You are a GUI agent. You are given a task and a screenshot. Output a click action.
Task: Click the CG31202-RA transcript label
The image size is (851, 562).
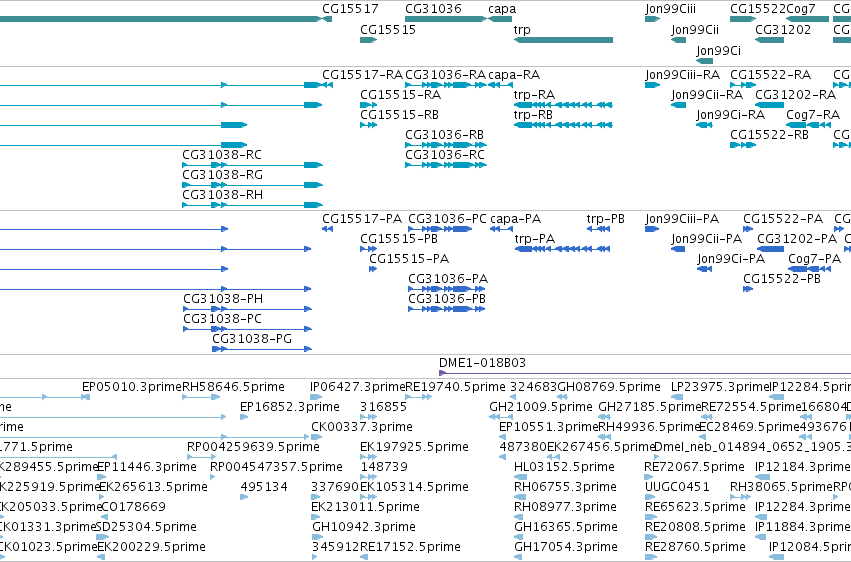[796, 95]
